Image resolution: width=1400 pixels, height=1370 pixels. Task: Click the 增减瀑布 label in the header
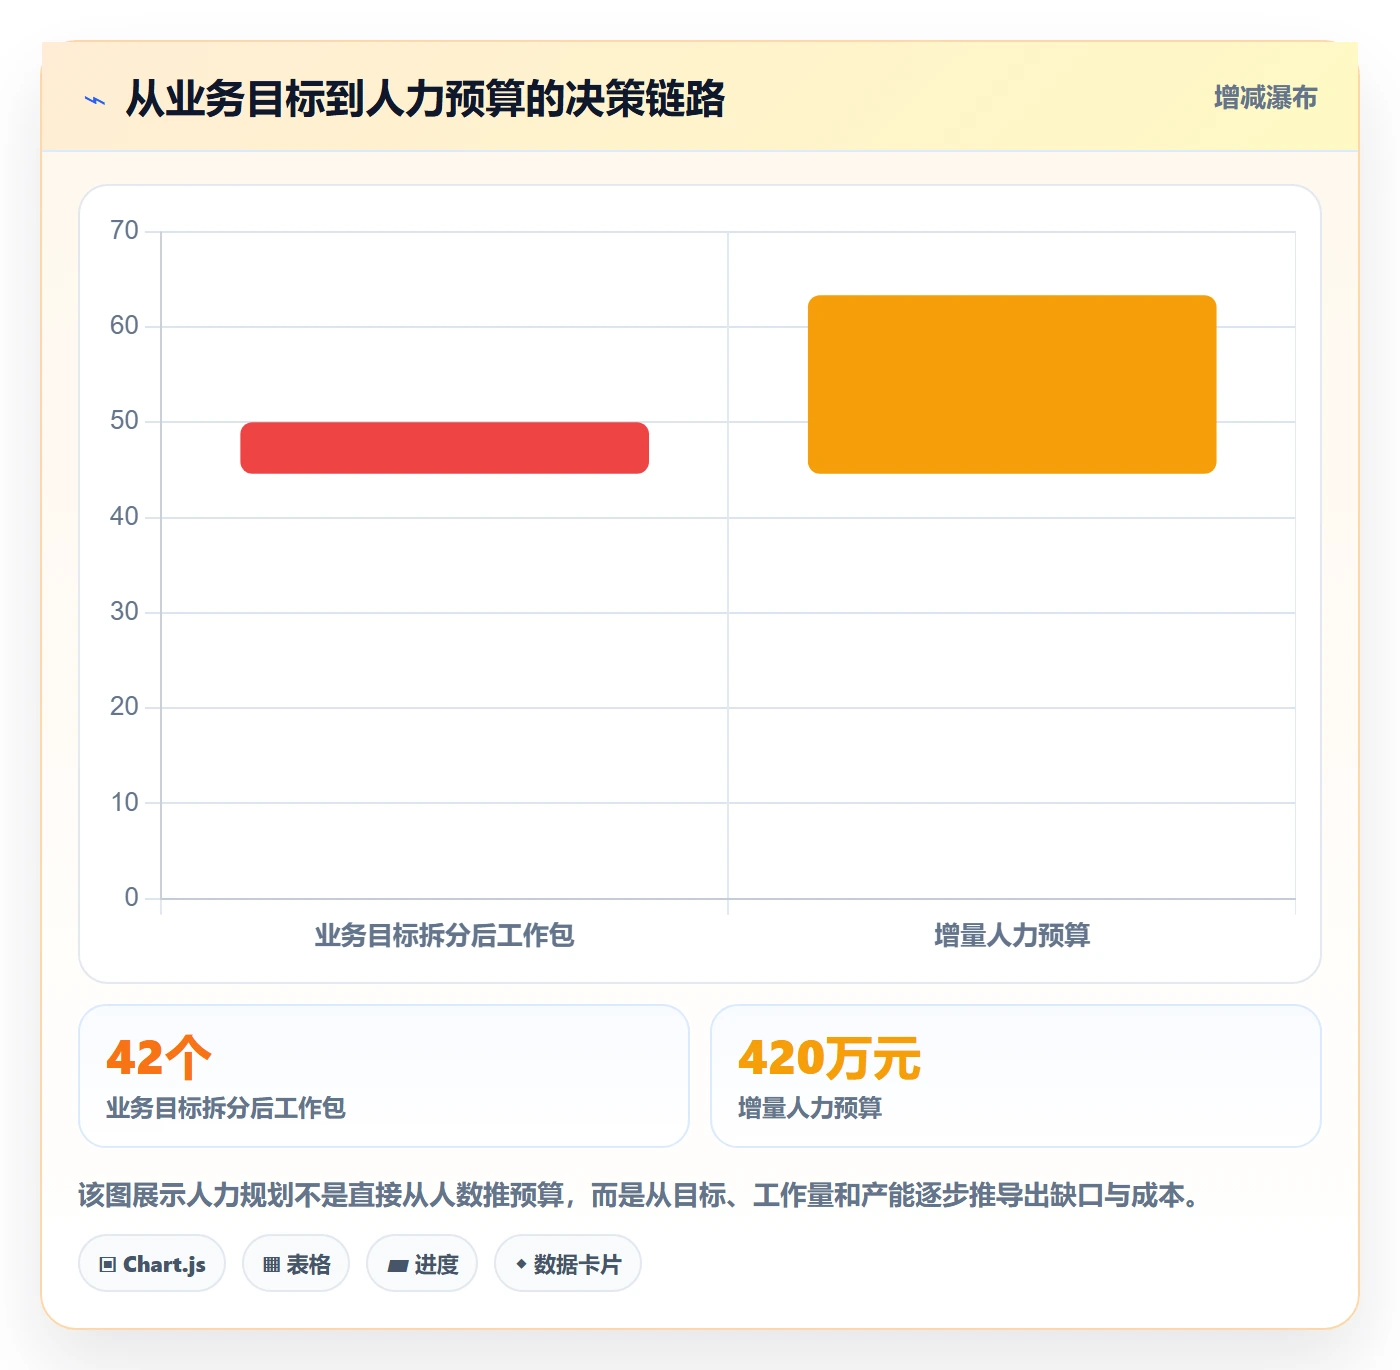[1265, 98]
